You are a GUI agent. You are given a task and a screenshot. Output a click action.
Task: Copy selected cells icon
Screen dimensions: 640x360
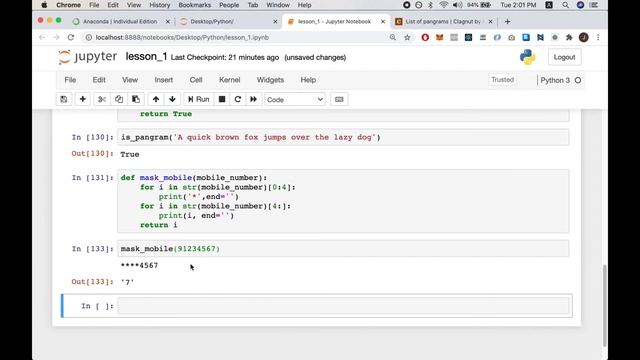click(119, 99)
